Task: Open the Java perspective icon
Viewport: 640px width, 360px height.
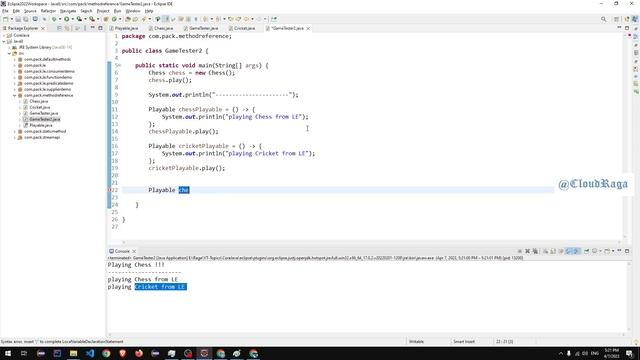Action: [635, 19]
